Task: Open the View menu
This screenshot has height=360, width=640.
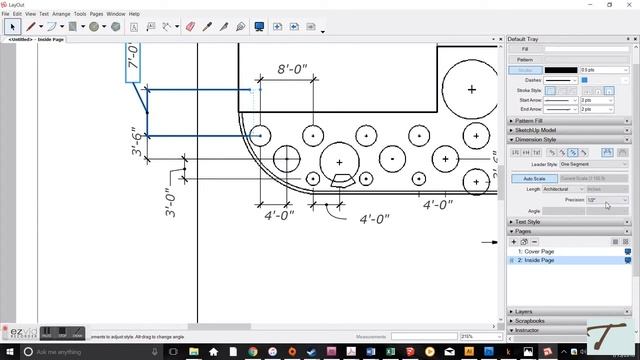Action: pos(31,14)
